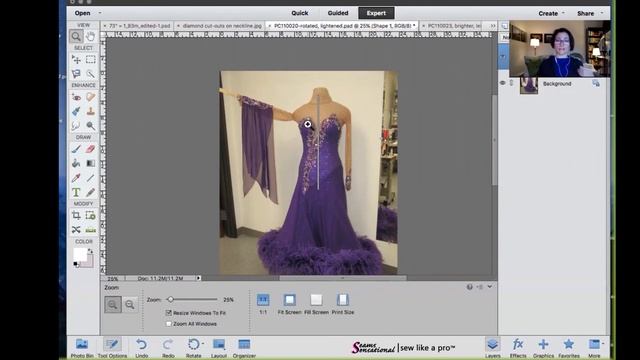Image resolution: width=640 pixels, height=360 pixels.
Task: Select the Quick Selection tool
Action: pos(91,74)
